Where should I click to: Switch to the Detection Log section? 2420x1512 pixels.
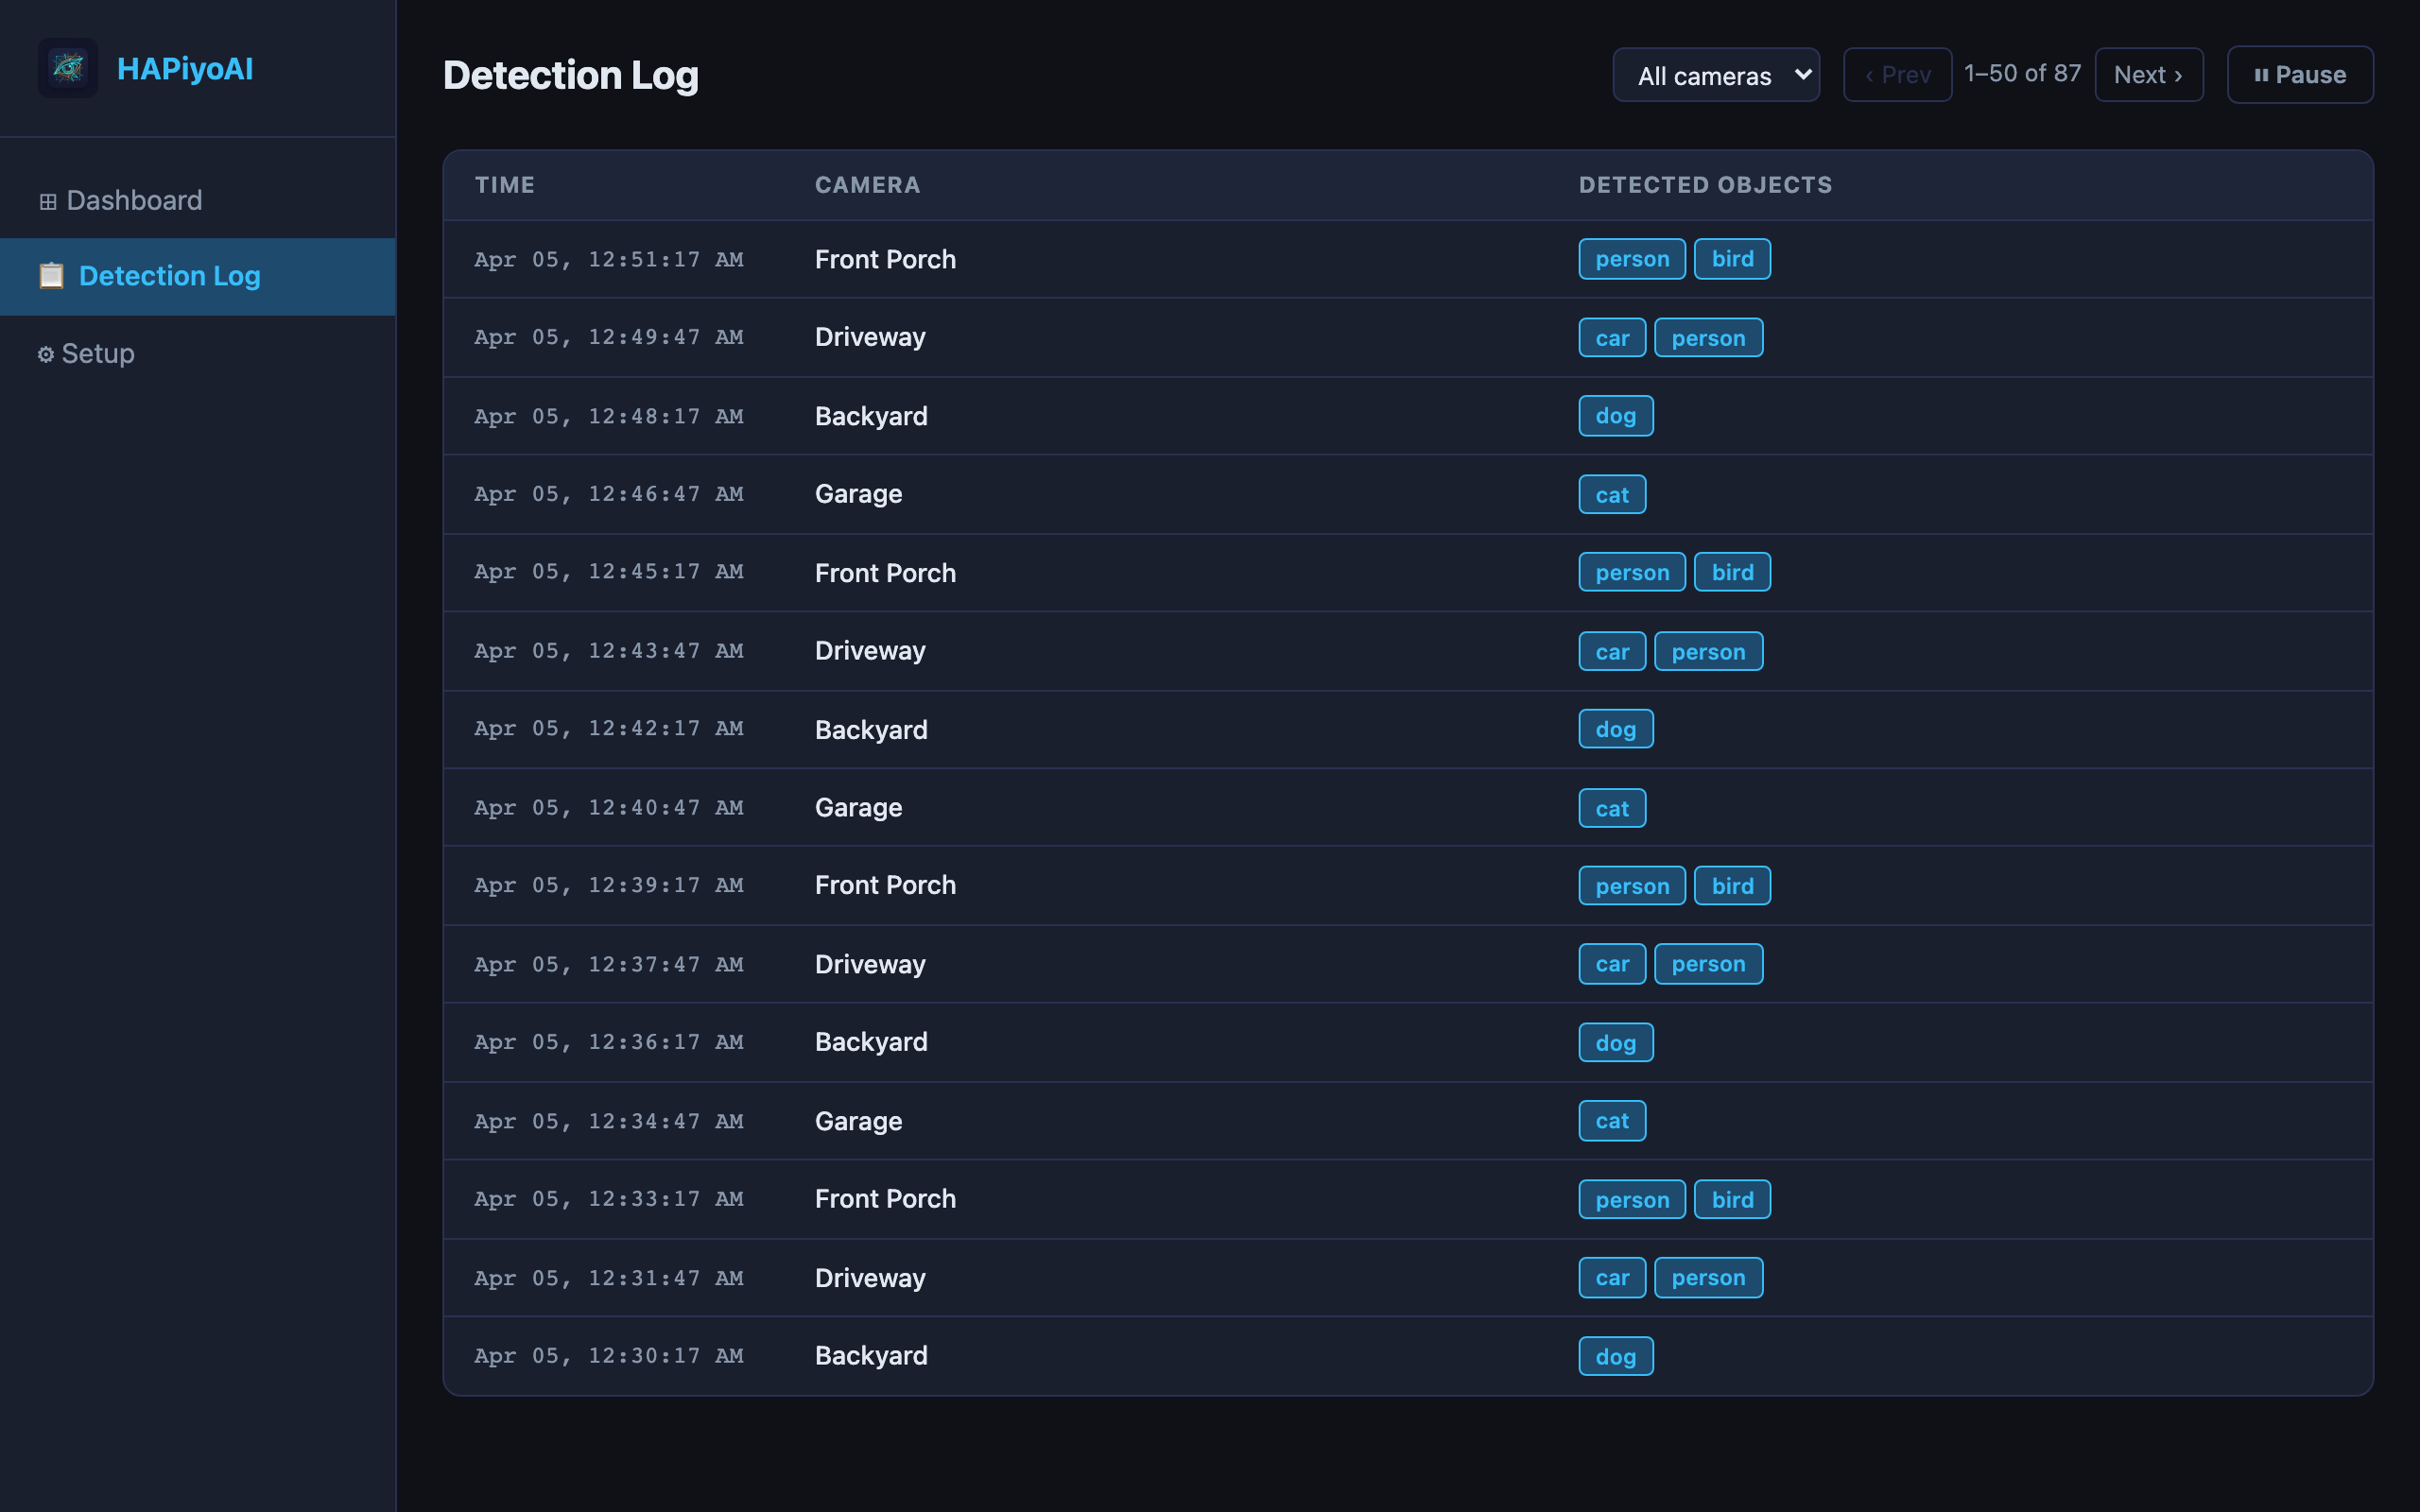tap(168, 276)
